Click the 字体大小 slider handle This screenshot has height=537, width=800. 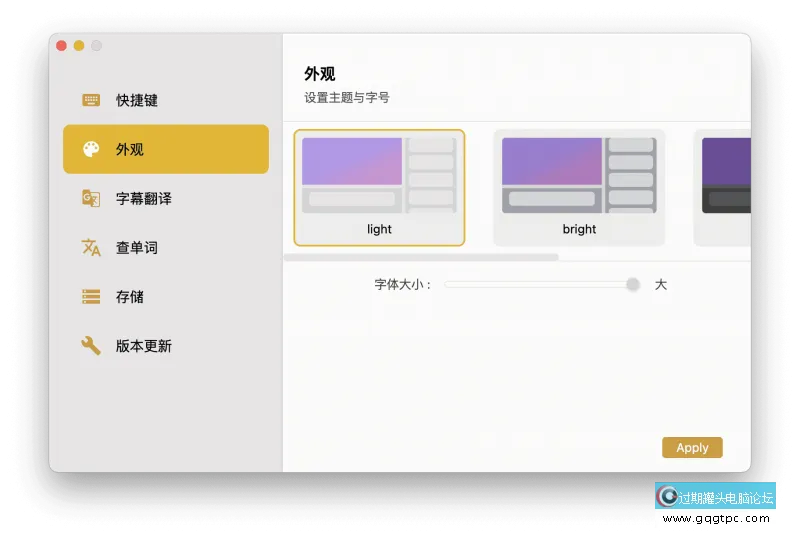[633, 284]
